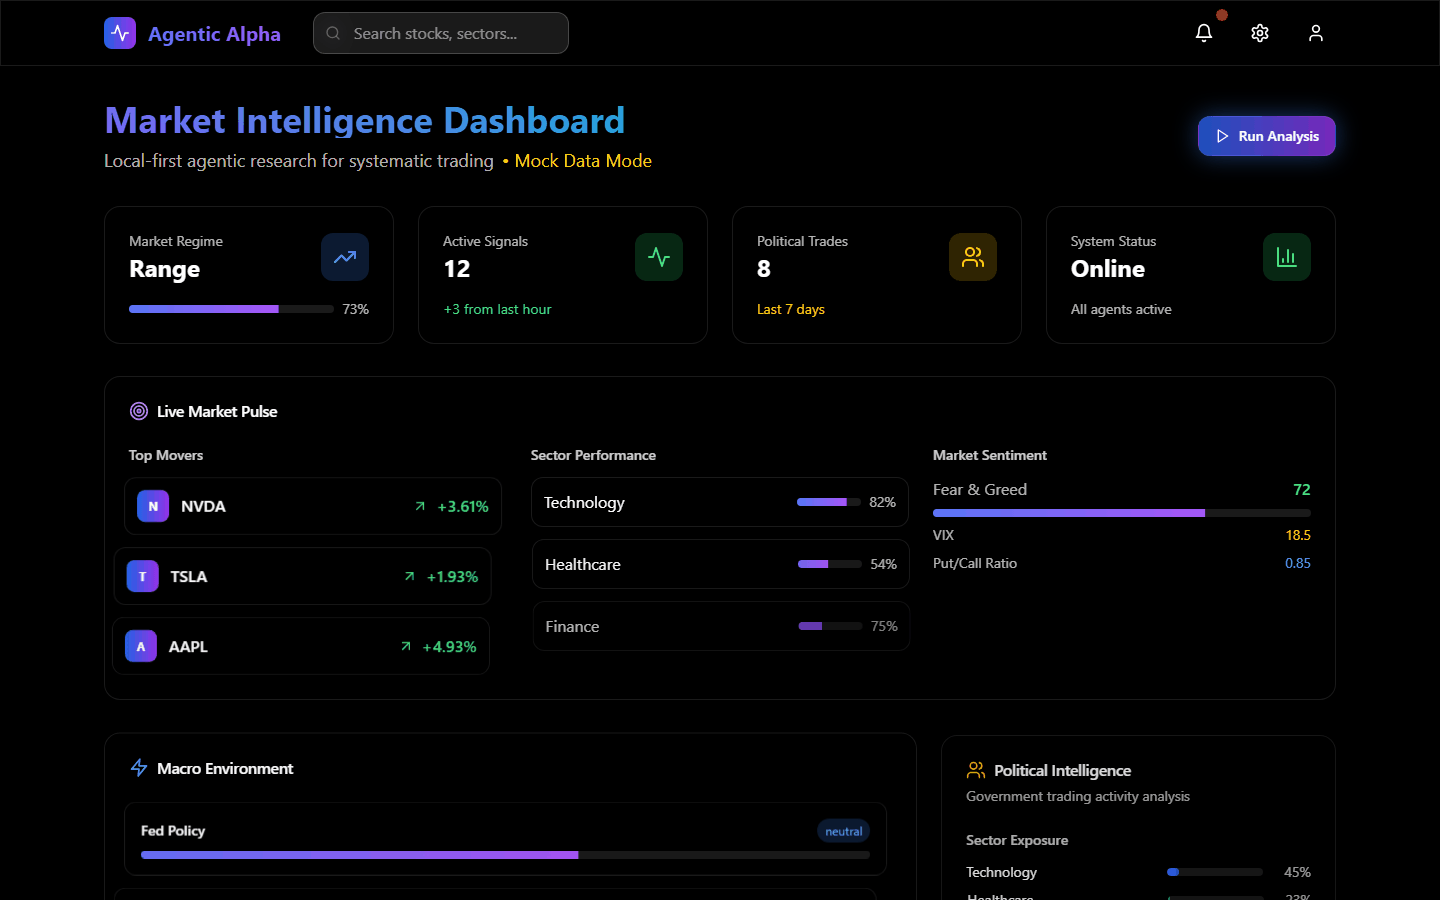This screenshot has width=1440, height=900.
Task: Open the AAPL top mover row
Action: pos(301,646)
